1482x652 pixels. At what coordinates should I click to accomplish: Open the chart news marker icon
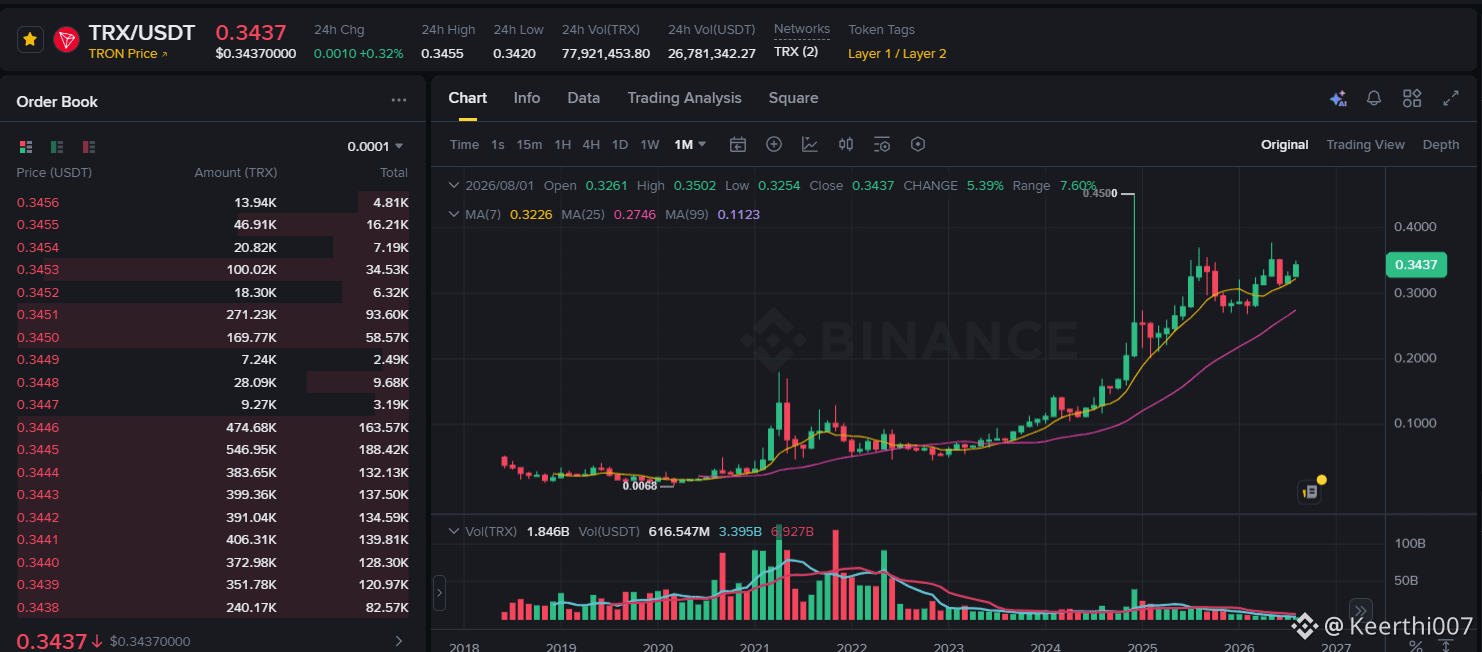(x=1310, y=491)
